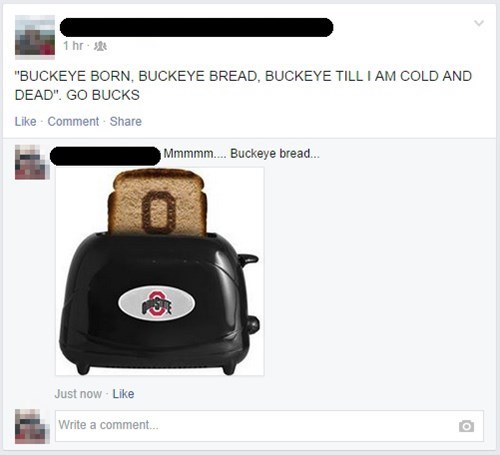The height and width of the screenshot is (455, 500).
Task: Click the Write a comment field
Action: [x=269, y=426]
